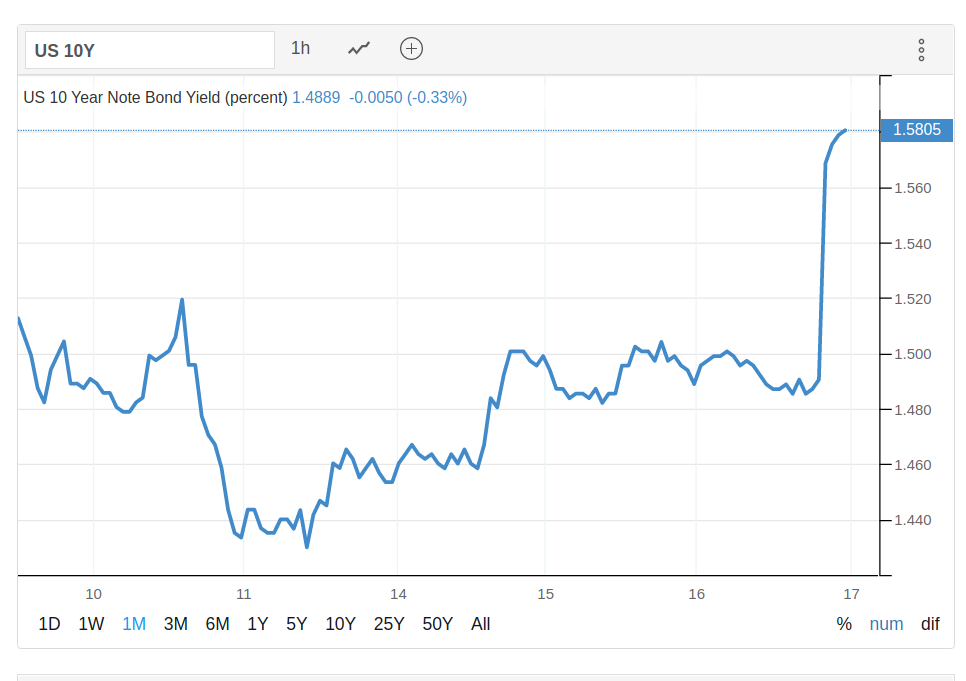Open the chart type line icon
This screenshot has height=681, width=966.
pos(359,48)
